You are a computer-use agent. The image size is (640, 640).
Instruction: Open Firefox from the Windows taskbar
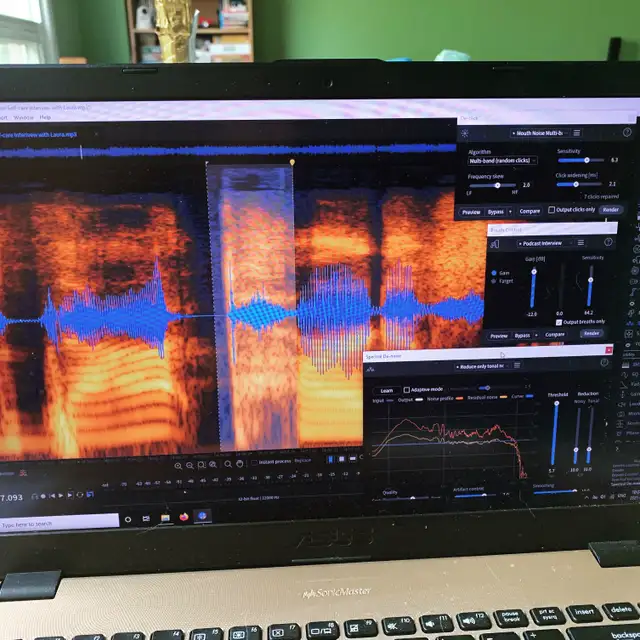tap(184, 517)
